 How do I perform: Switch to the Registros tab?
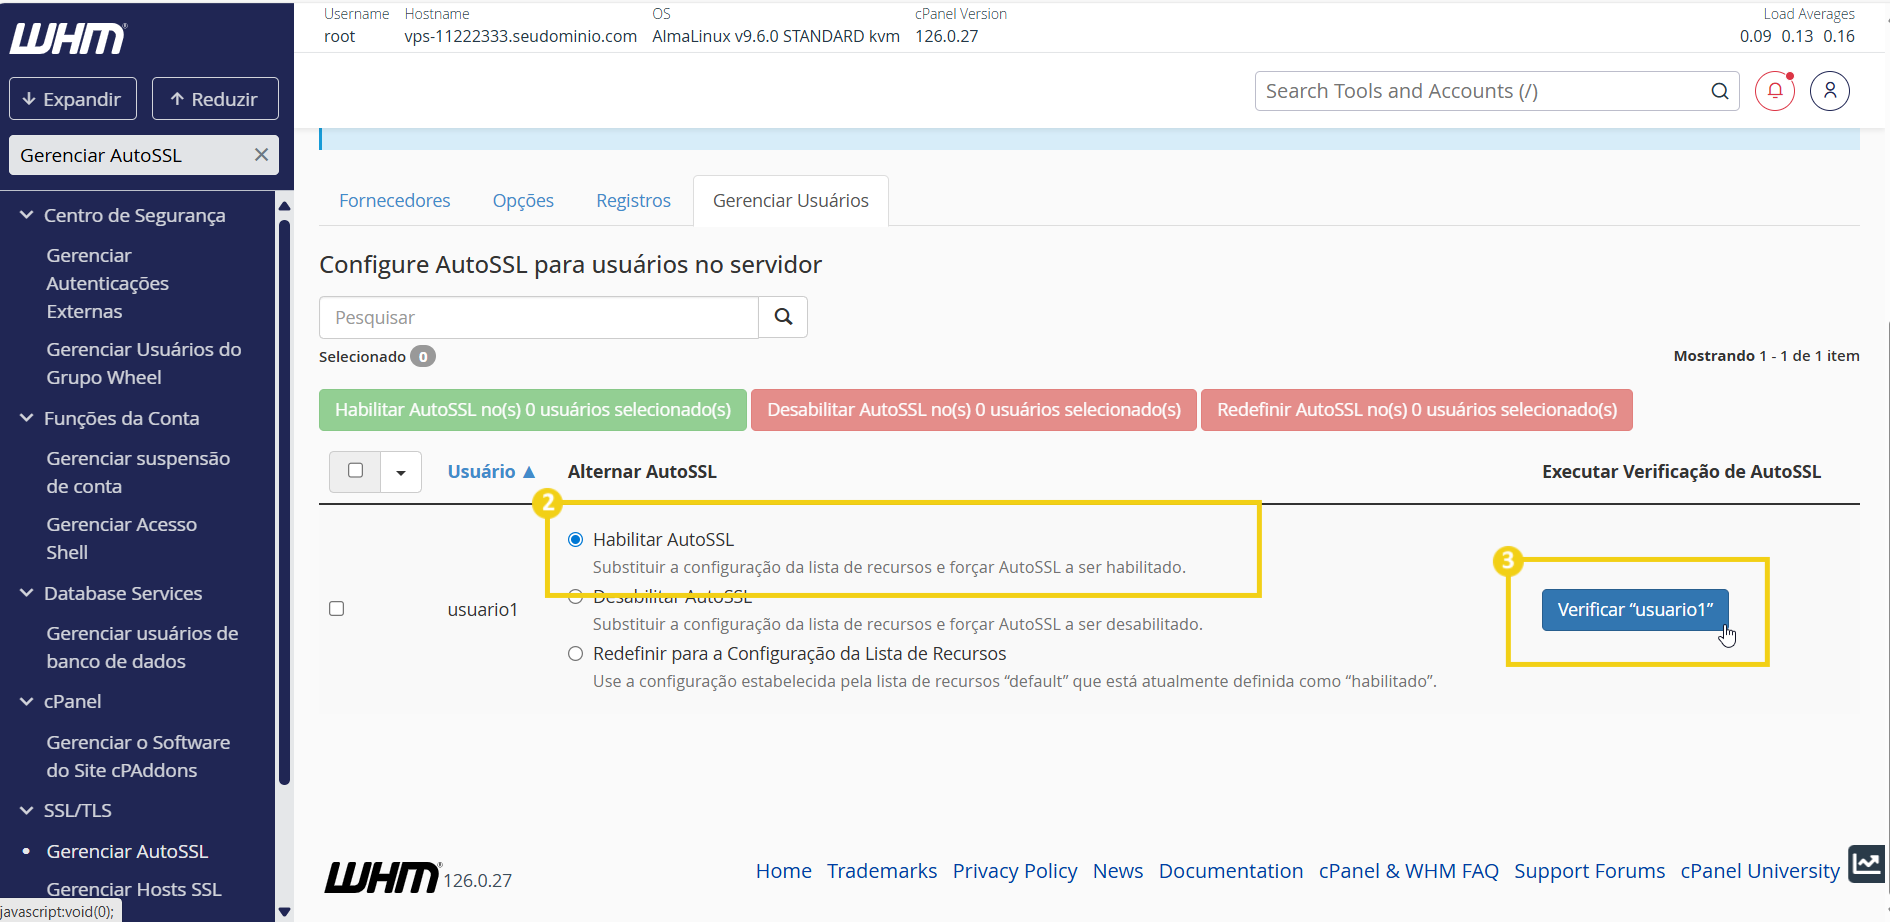pyautogui.click(x=633, y=200)
